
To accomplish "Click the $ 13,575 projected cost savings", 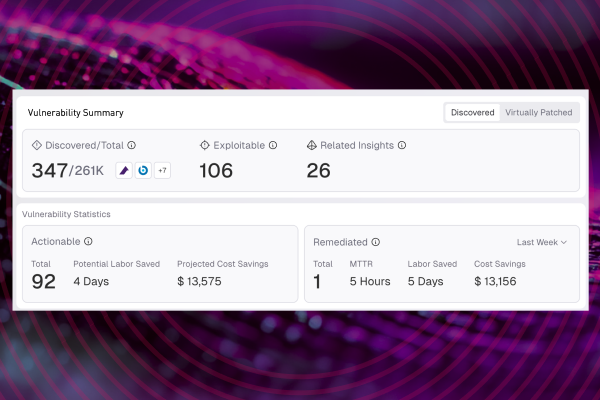I will 199,281.
